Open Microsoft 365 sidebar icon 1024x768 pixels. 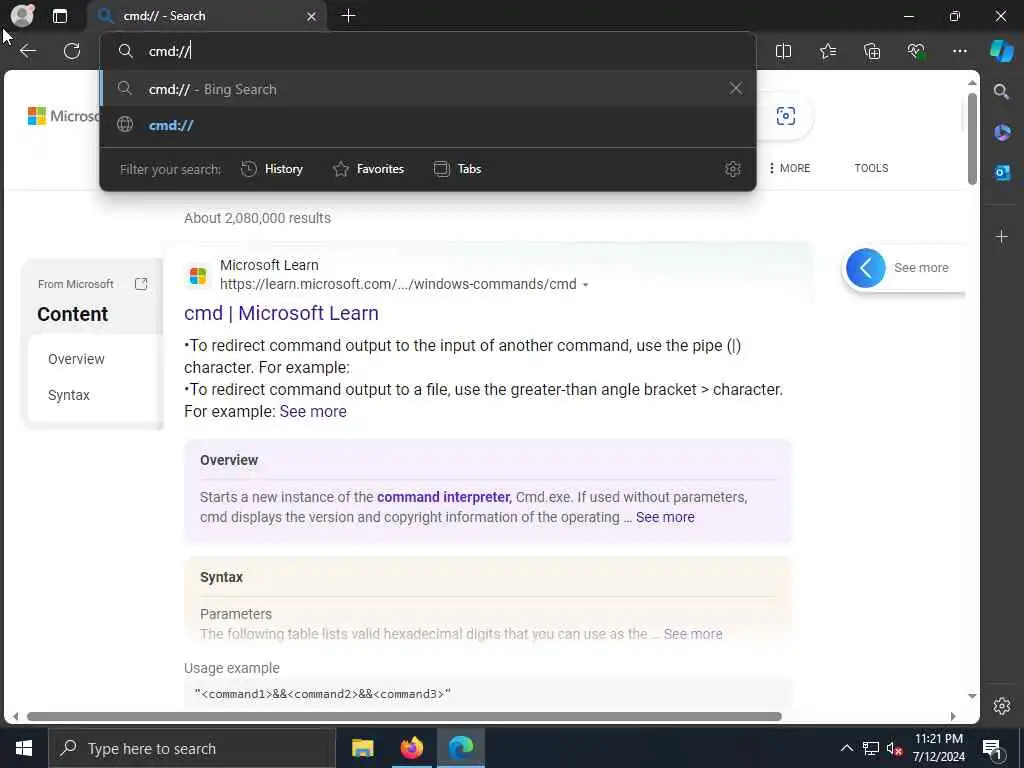1002,132
